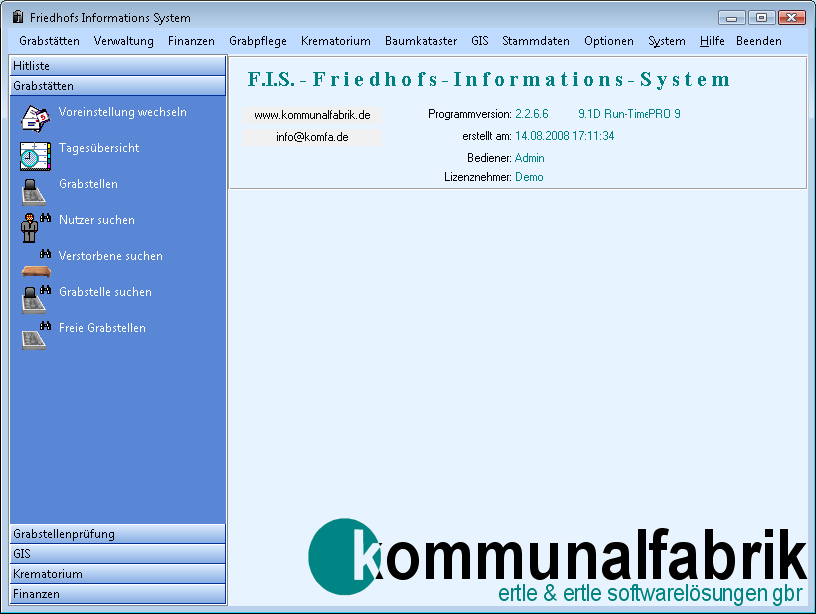The height and width of the screenshot is (614, 816).
Task: Collapse the Grabstätten sidebar section header
Action: [x=118, y=86]
